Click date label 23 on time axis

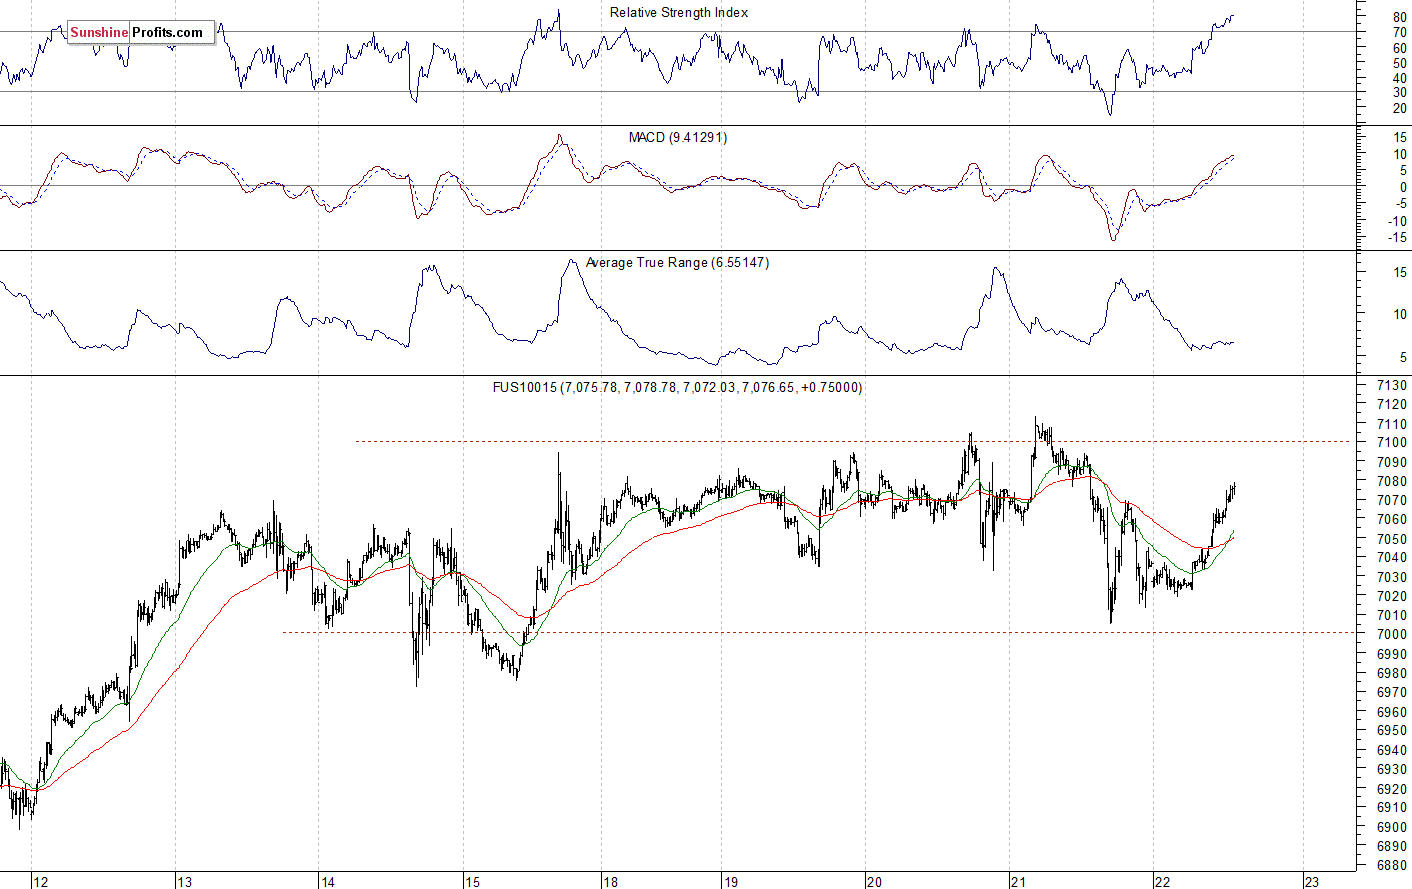coord(1312,881)
